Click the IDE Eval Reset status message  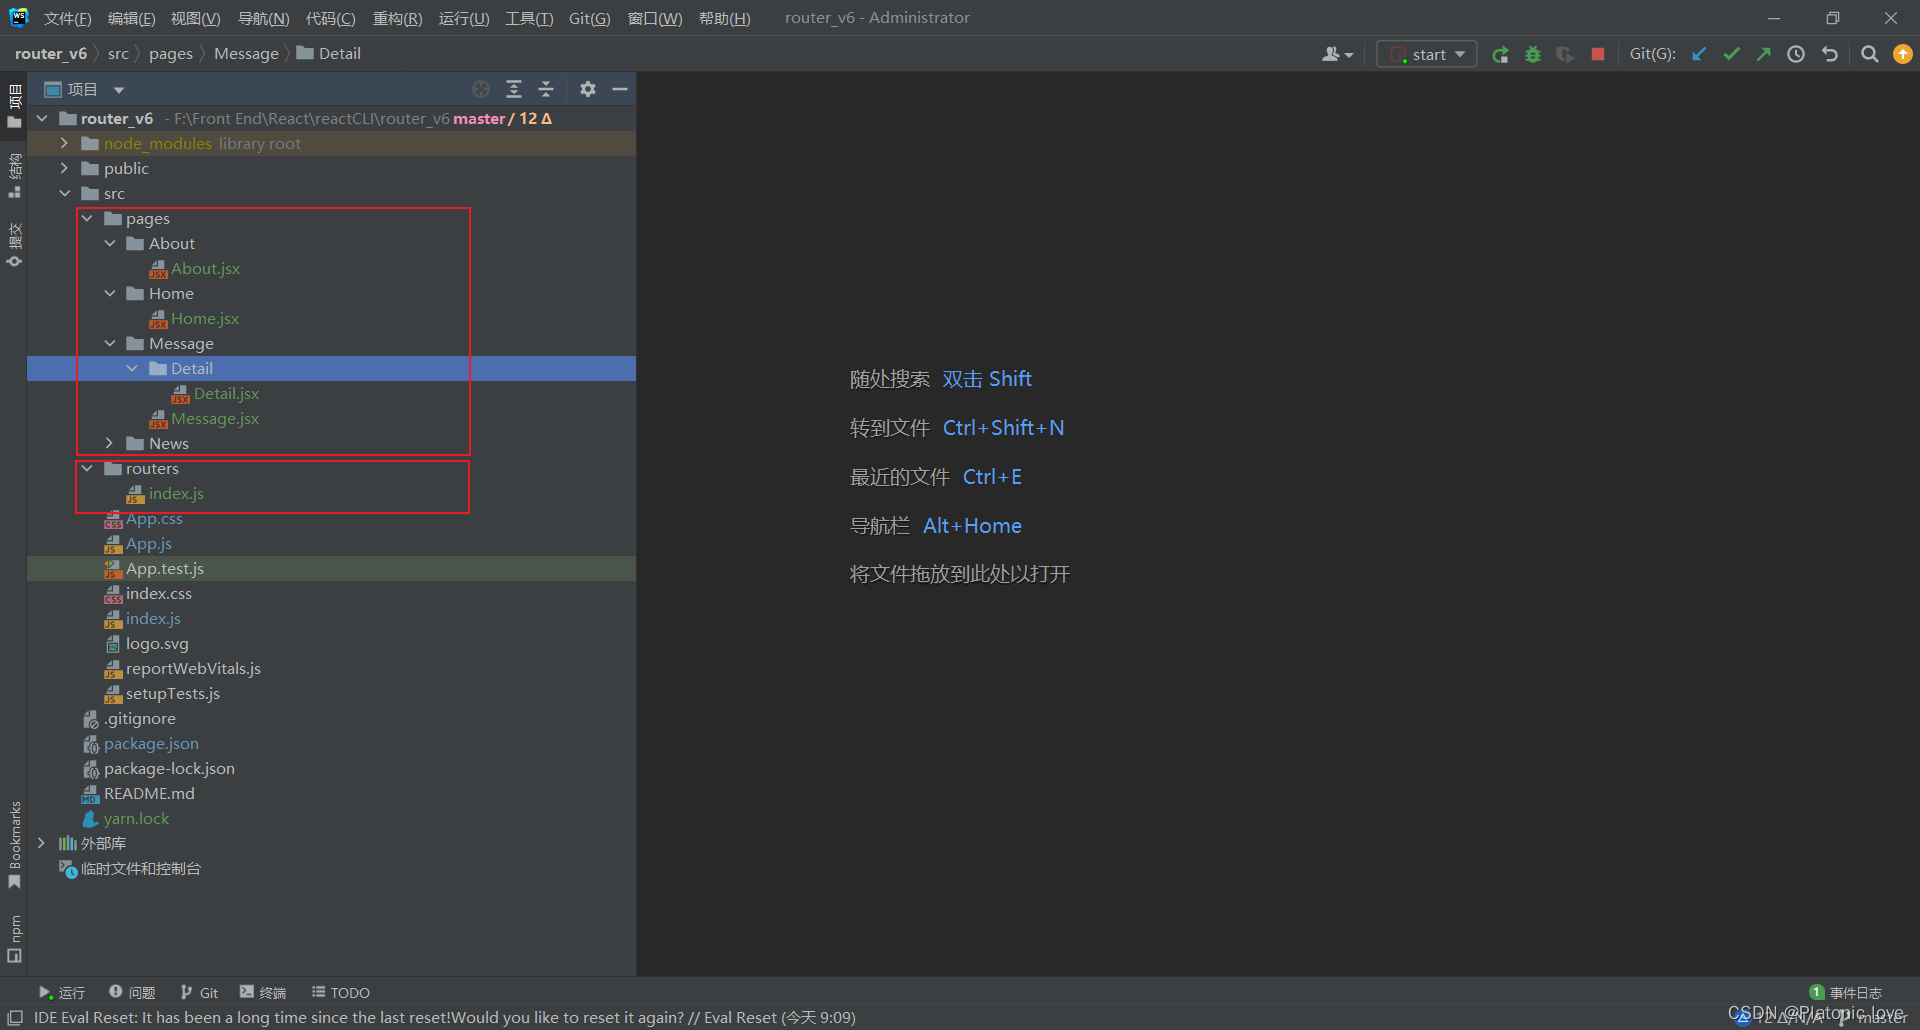(x=444, y=1017)
